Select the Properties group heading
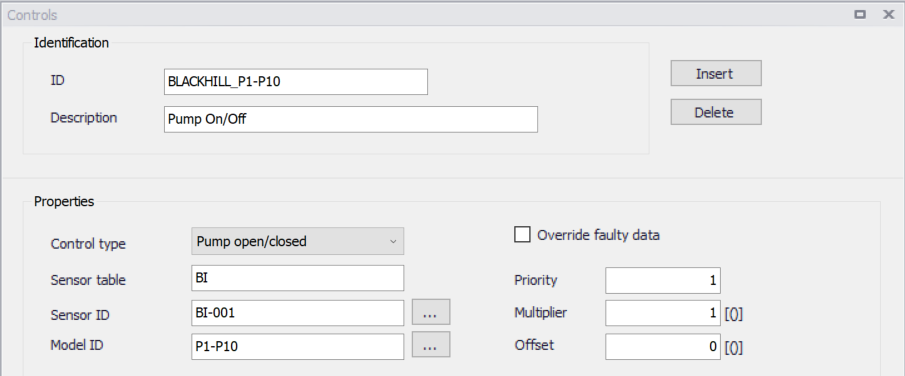This screenshot has height=376, width=905. [x=64, y=202]
